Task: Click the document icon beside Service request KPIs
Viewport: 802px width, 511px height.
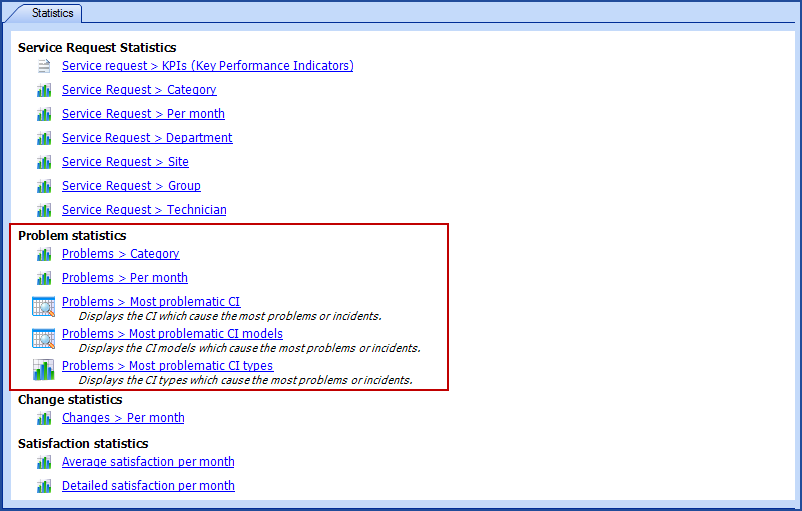Action: point(44,66)
